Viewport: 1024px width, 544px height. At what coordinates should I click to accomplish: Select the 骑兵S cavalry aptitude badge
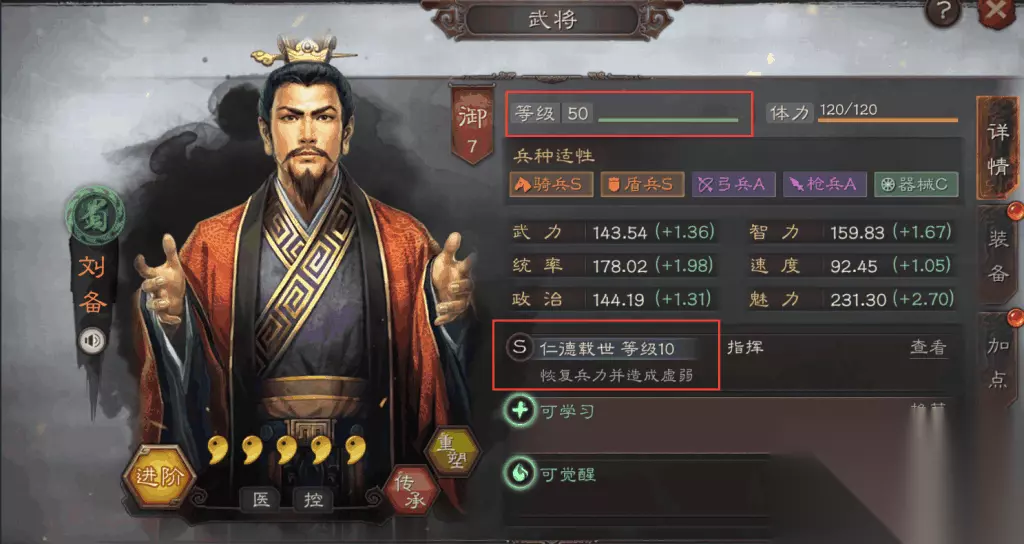(x=551, y=185)
